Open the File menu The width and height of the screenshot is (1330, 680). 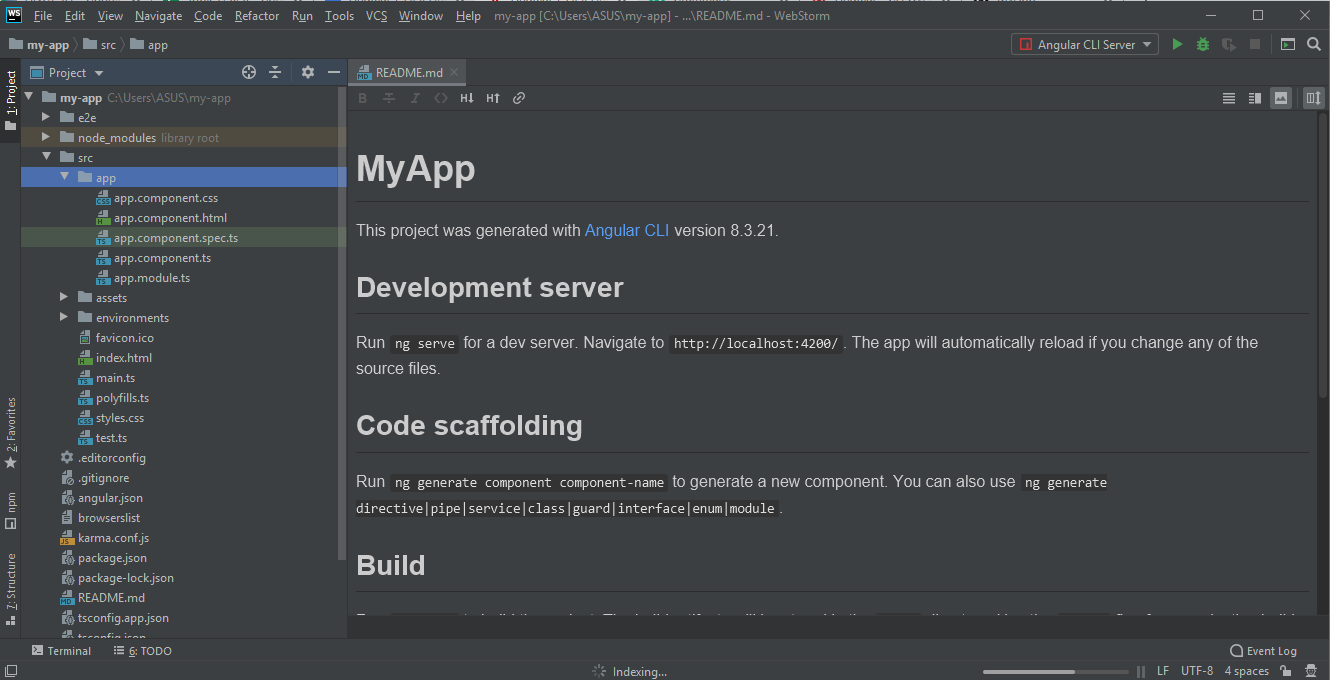[x=43, y=16]
